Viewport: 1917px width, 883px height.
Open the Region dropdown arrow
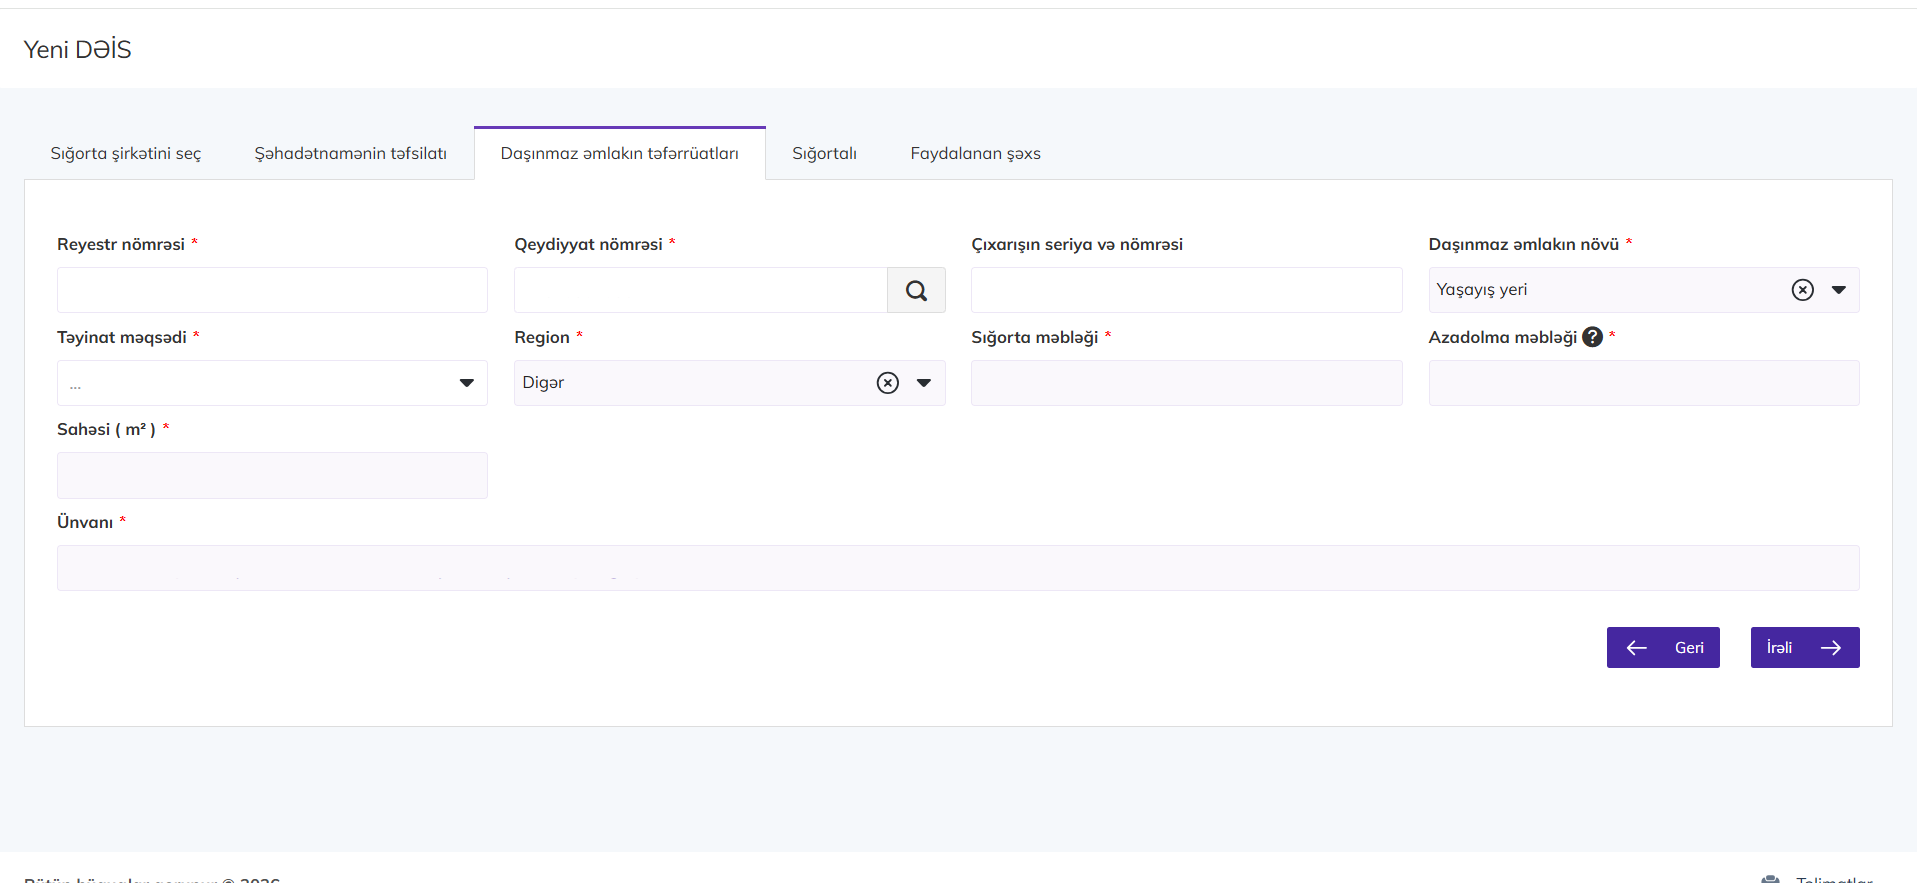[924, 383]
